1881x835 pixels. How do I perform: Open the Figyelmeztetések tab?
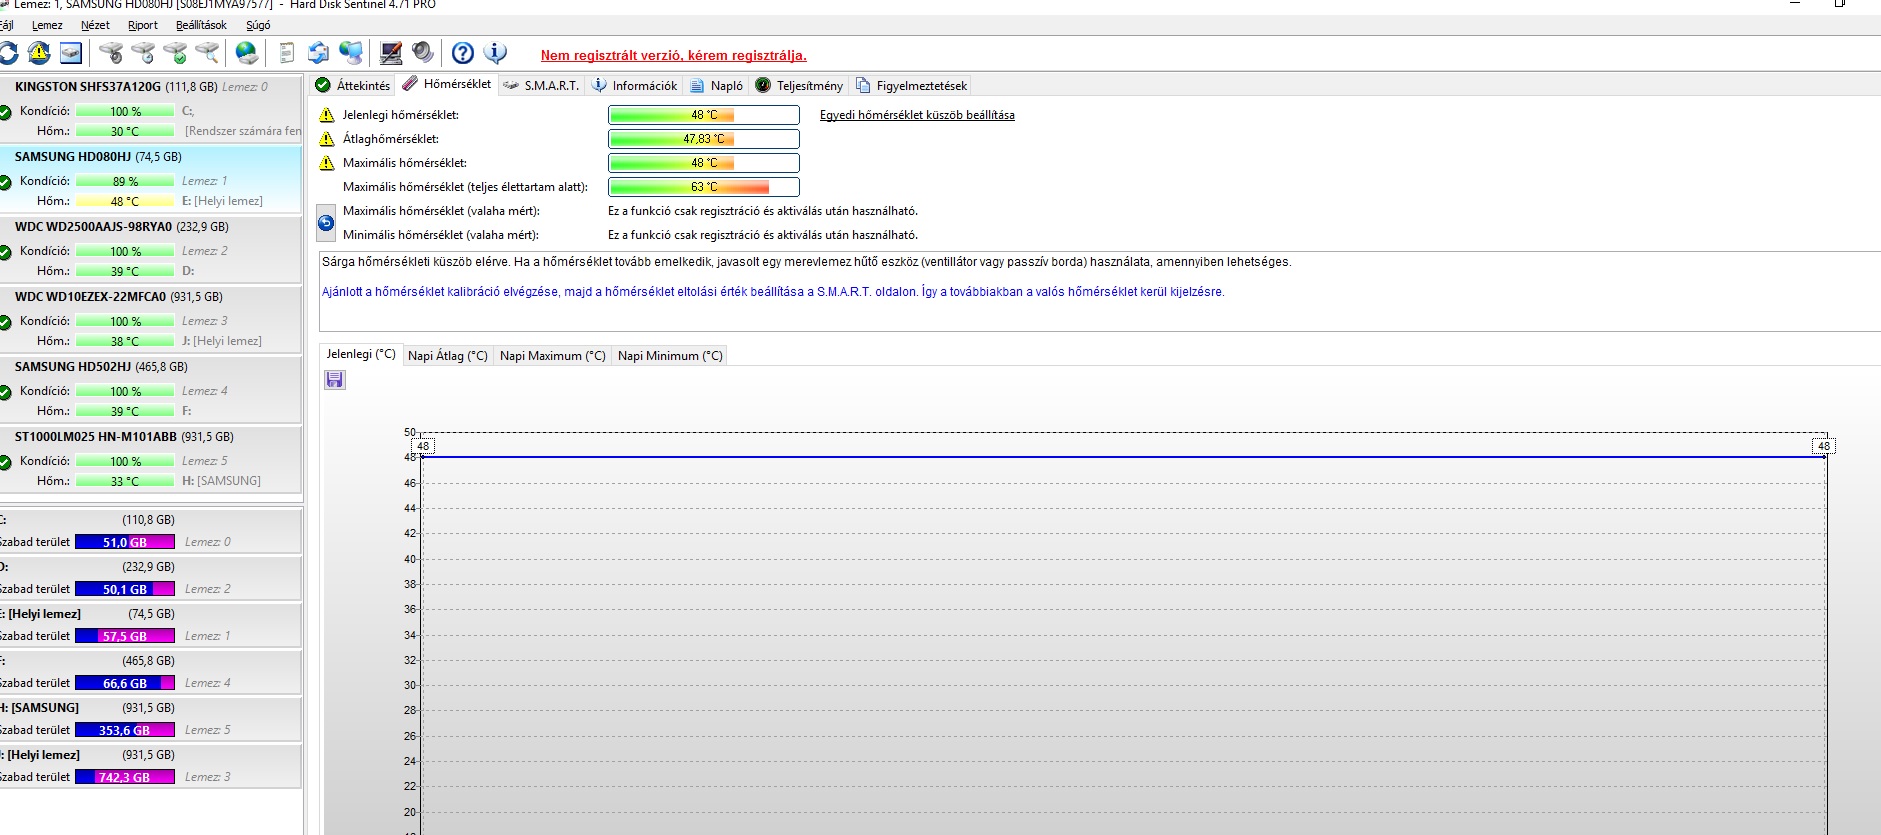point(911,86)
